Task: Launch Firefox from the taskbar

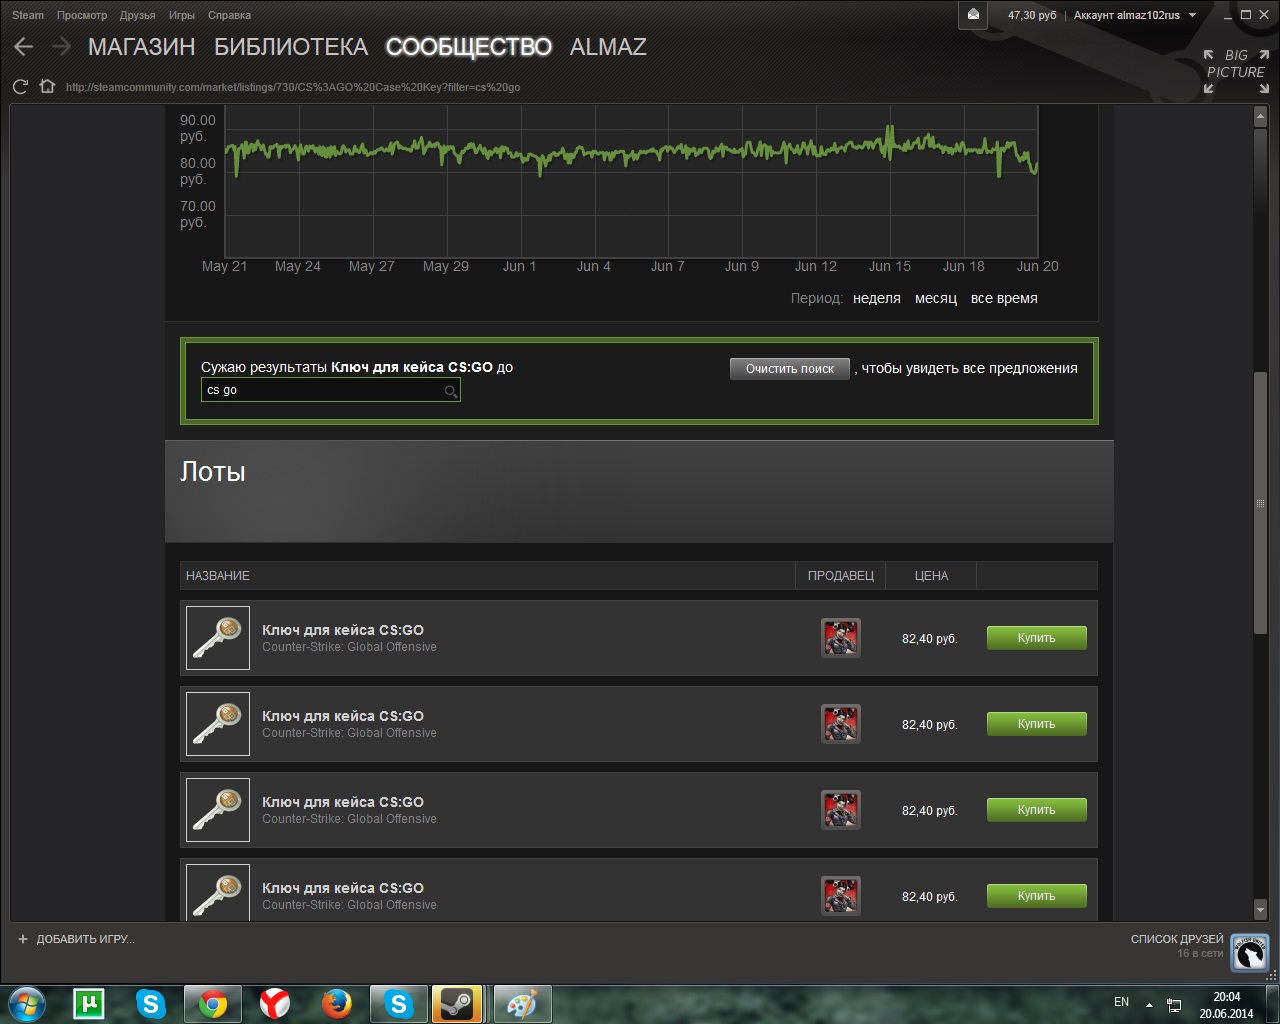Action: (x=336, y=1003)
